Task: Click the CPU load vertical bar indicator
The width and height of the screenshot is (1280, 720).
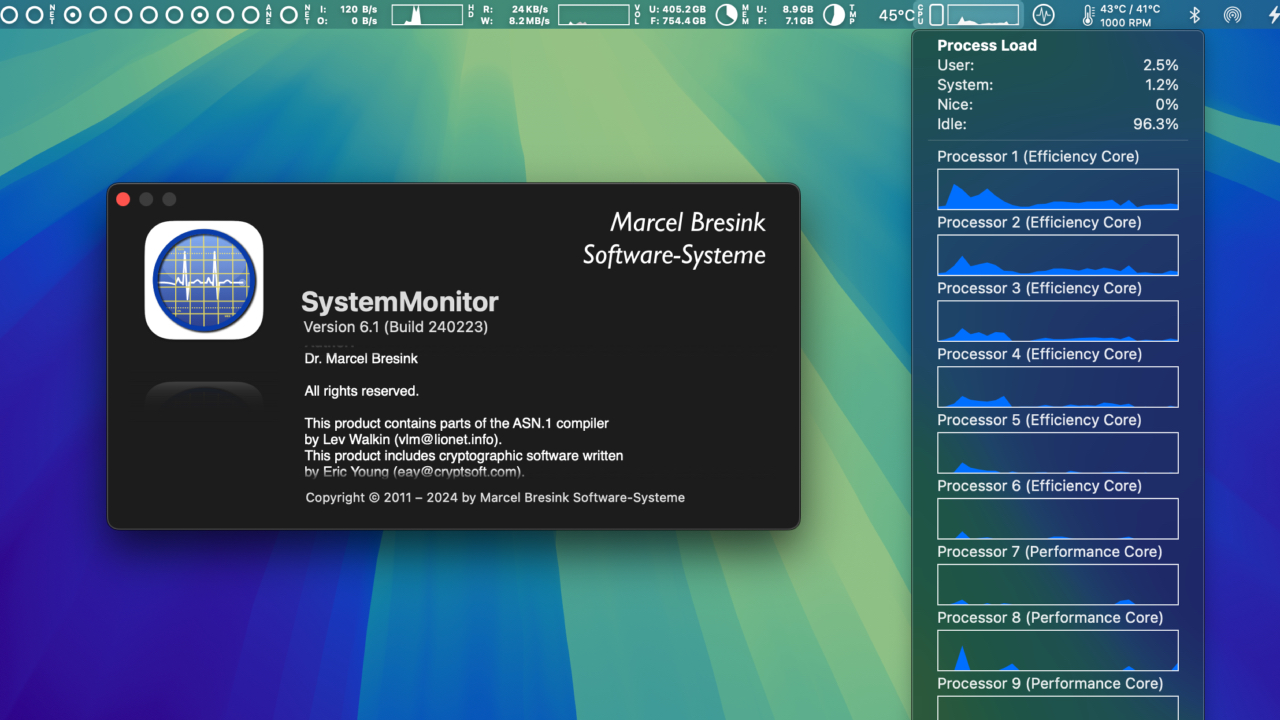Action: click(x=936, y=15)
